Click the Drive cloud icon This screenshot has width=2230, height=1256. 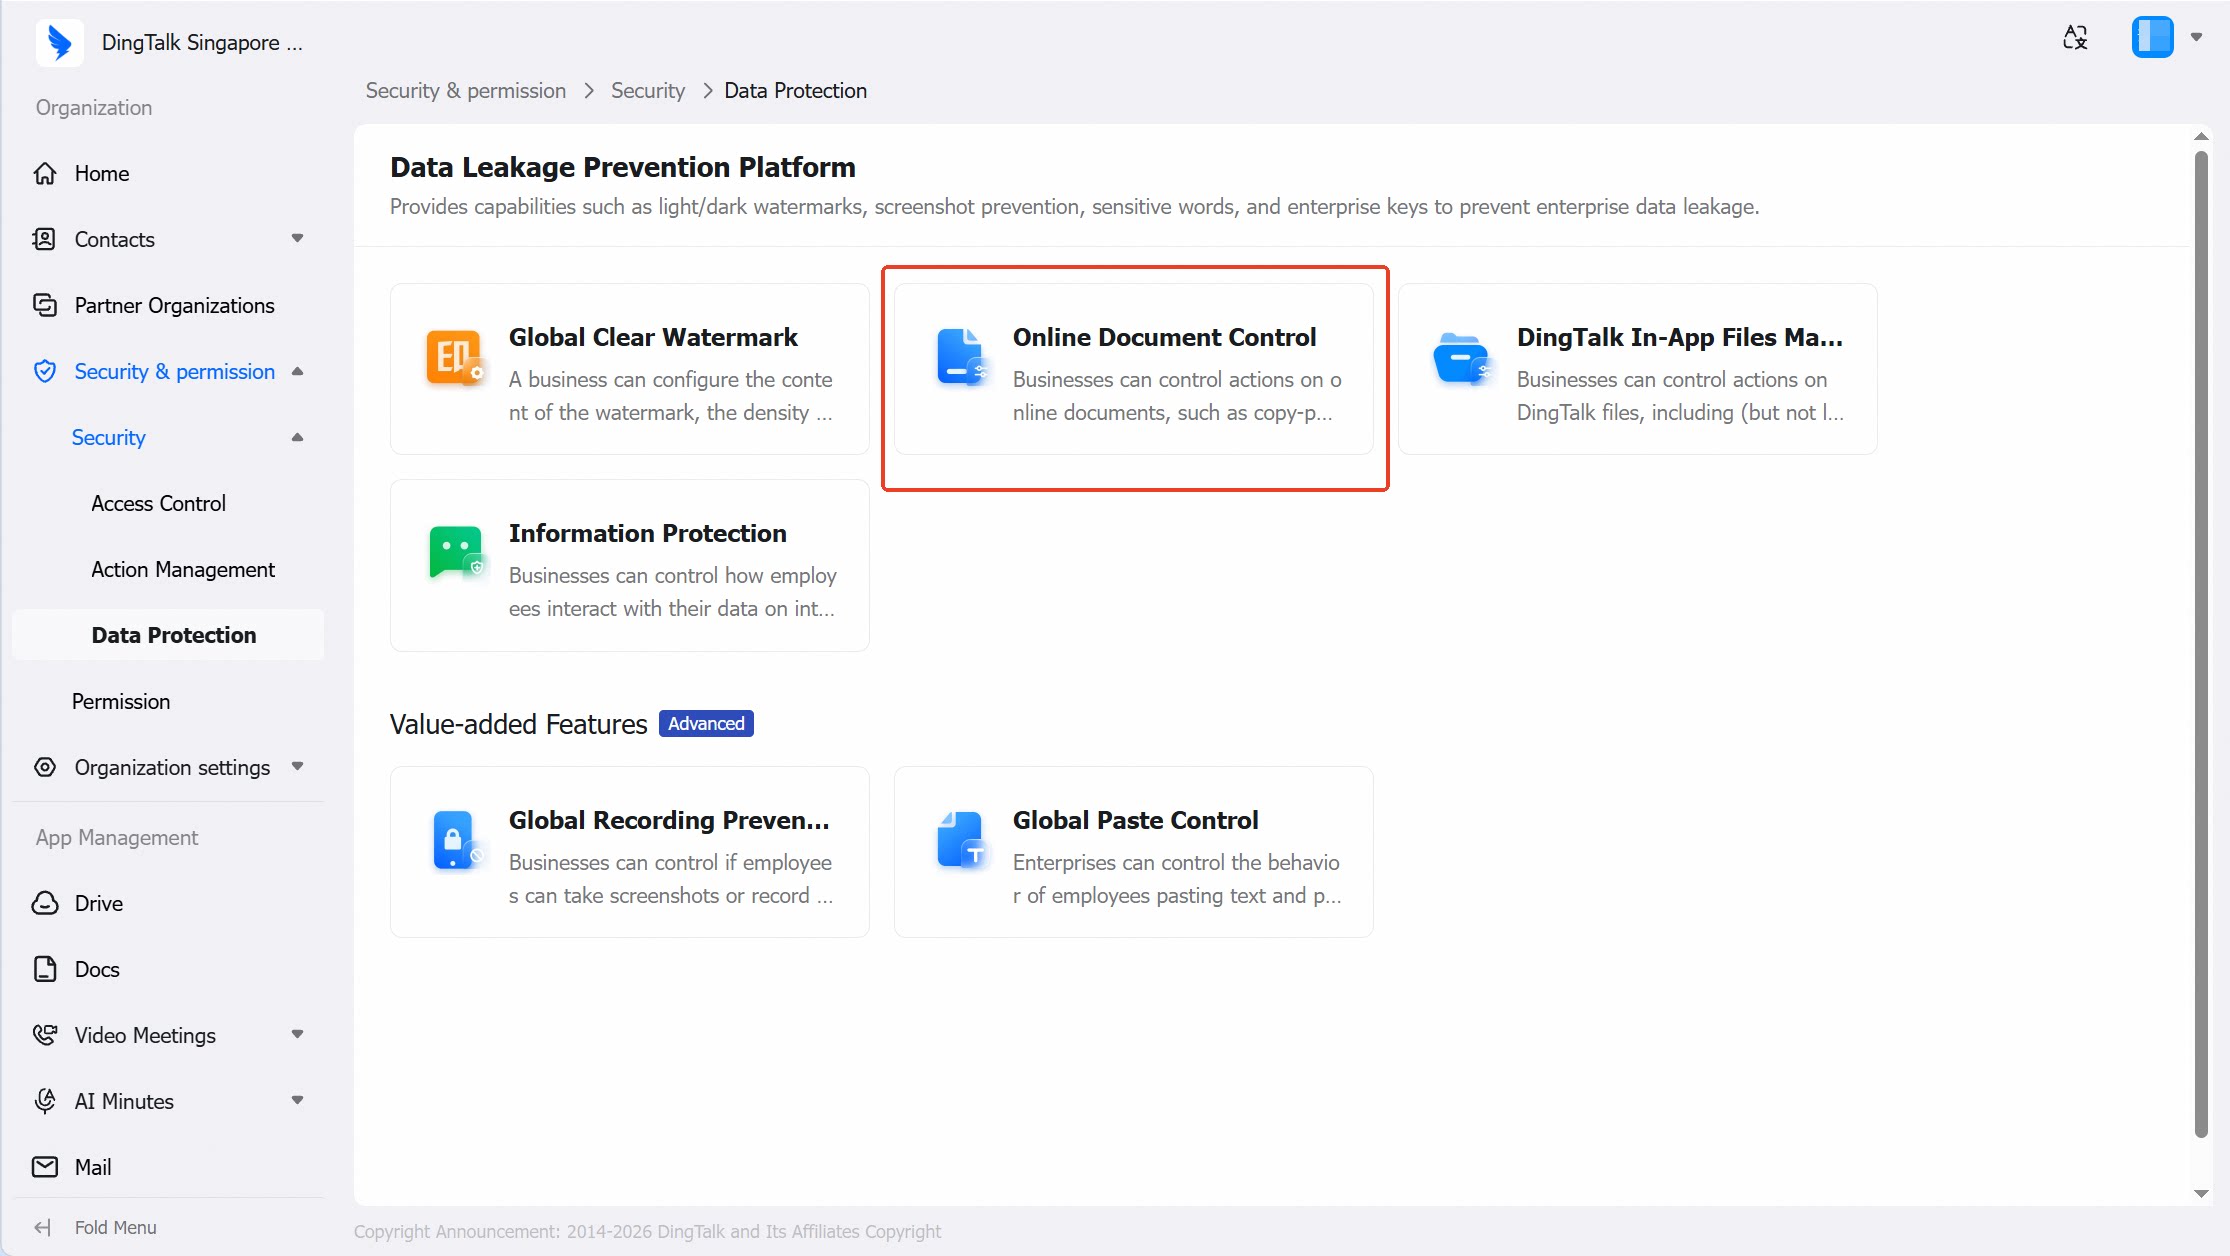(x=45, y=903)
